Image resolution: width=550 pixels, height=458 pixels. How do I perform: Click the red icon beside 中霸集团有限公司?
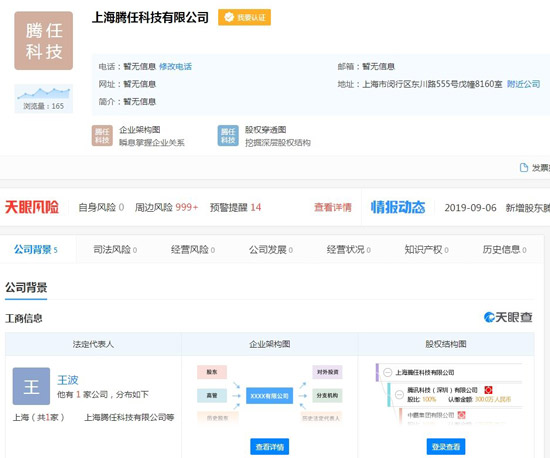(462, 415)
